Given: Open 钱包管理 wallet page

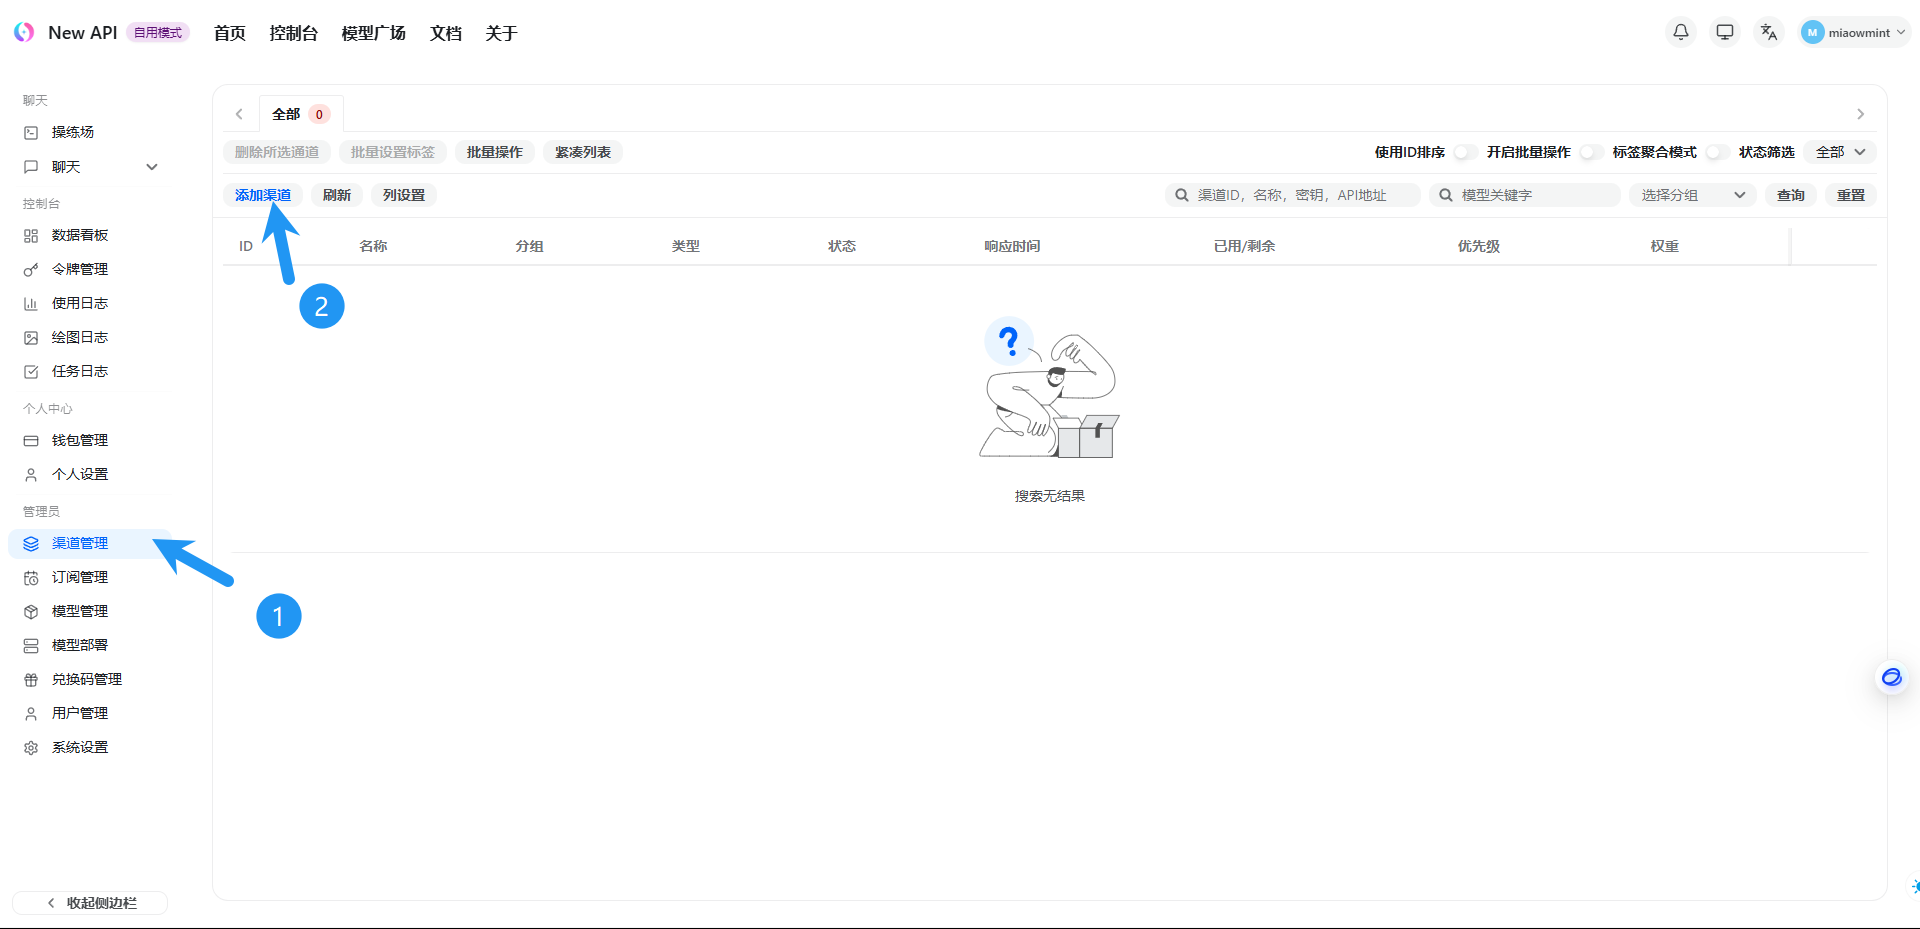Looking at the screenshot, I should [80, 440].
